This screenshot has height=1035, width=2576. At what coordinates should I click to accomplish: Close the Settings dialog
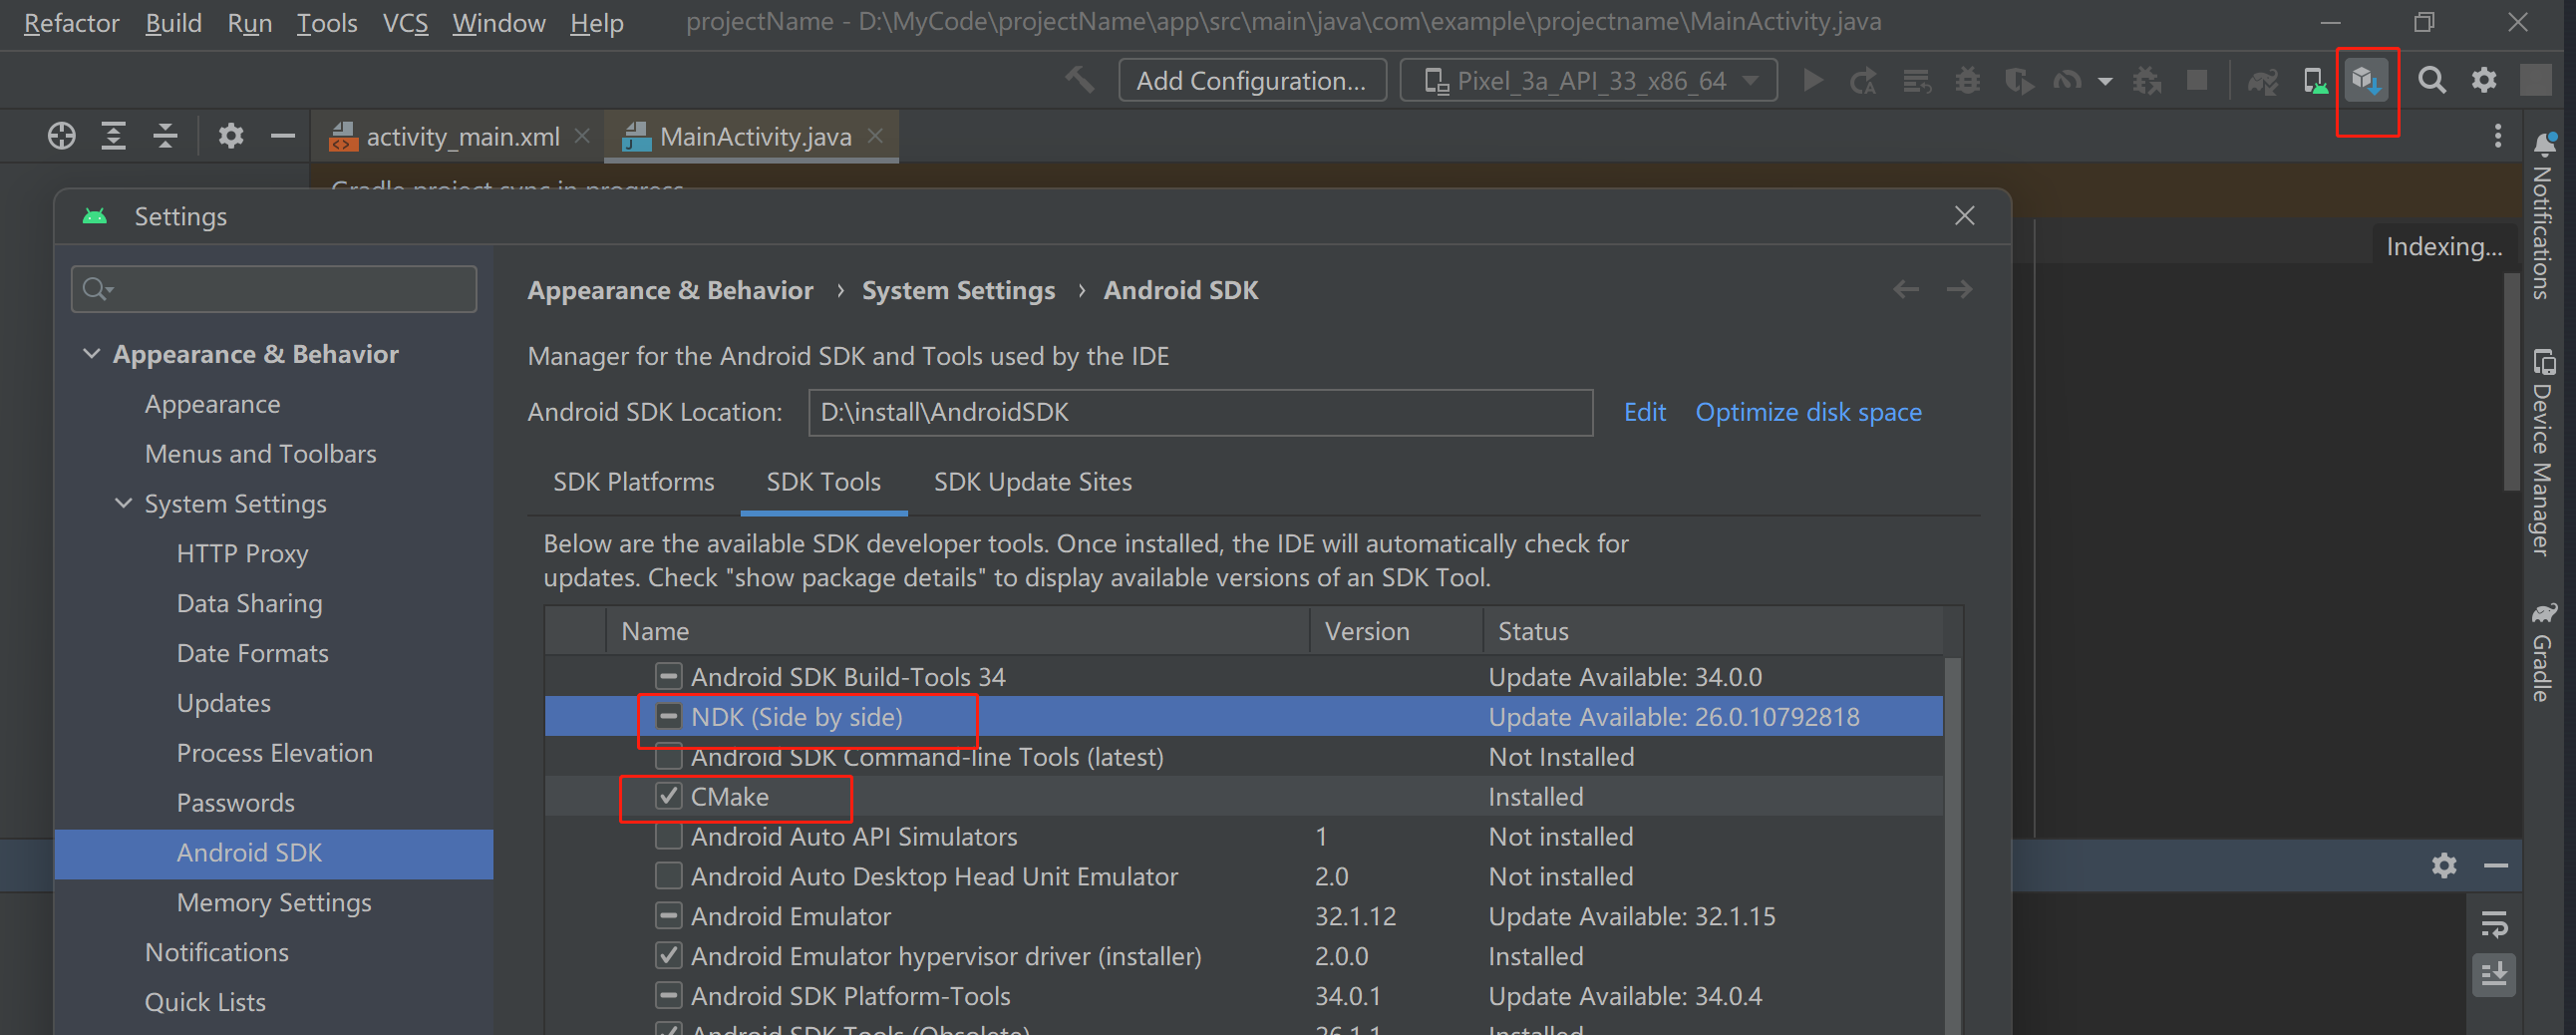1965,216
